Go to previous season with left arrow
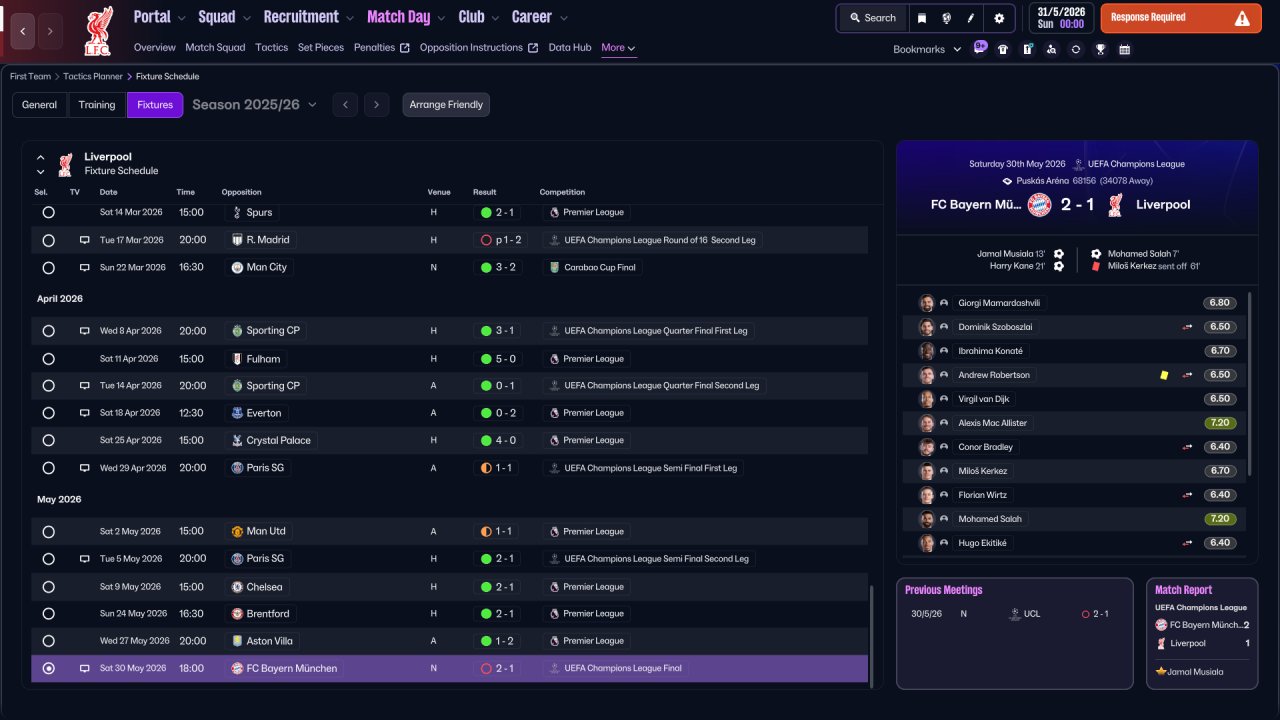 click(x=345, y=105)
